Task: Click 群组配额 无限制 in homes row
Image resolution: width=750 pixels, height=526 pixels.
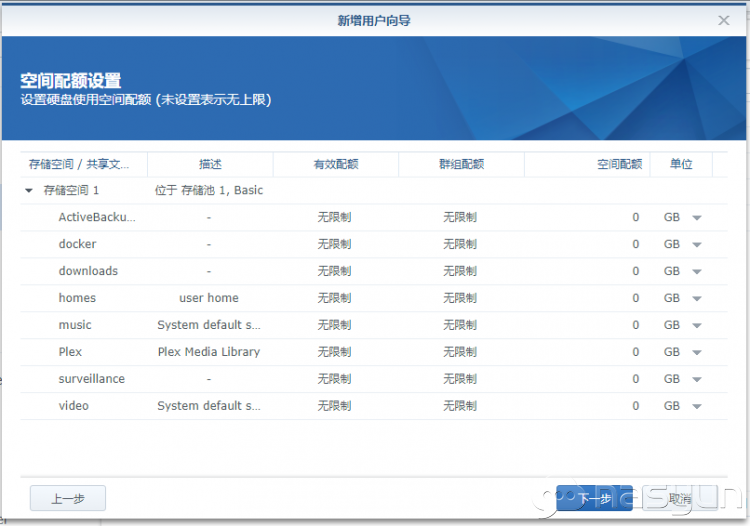Action: 460,298
